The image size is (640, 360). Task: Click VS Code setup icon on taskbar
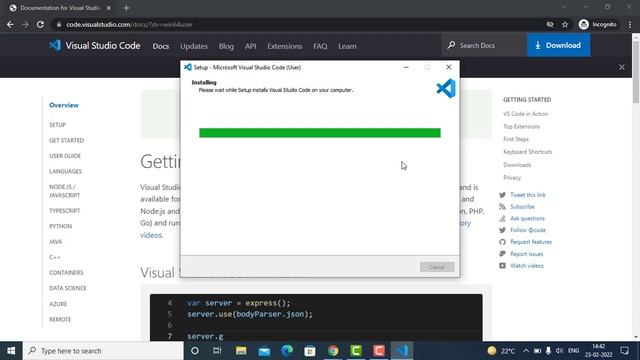coord(402,351)
